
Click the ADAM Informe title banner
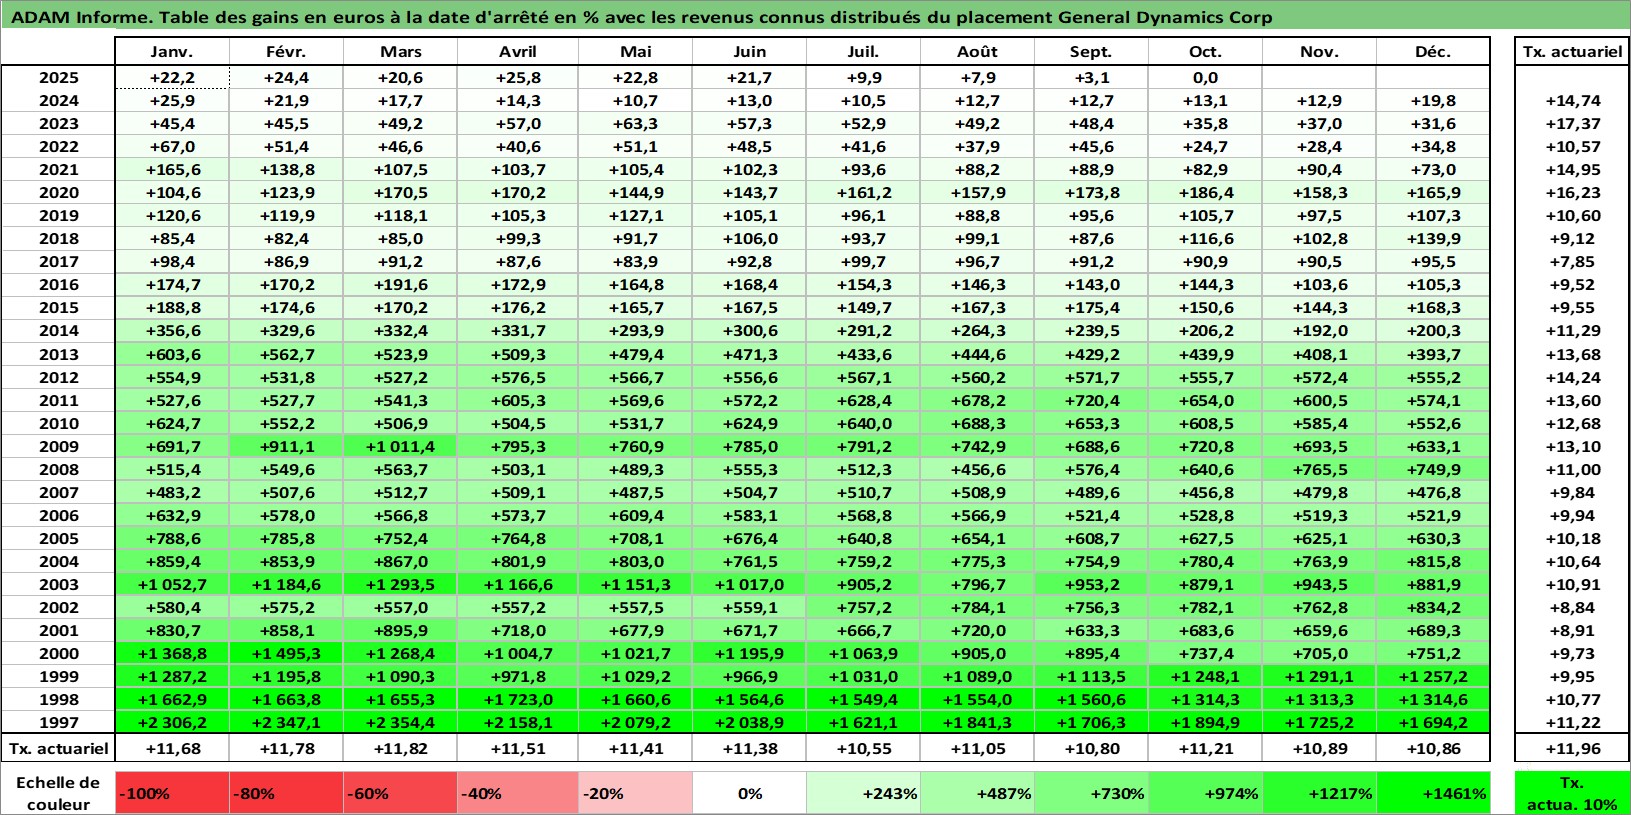815,16
